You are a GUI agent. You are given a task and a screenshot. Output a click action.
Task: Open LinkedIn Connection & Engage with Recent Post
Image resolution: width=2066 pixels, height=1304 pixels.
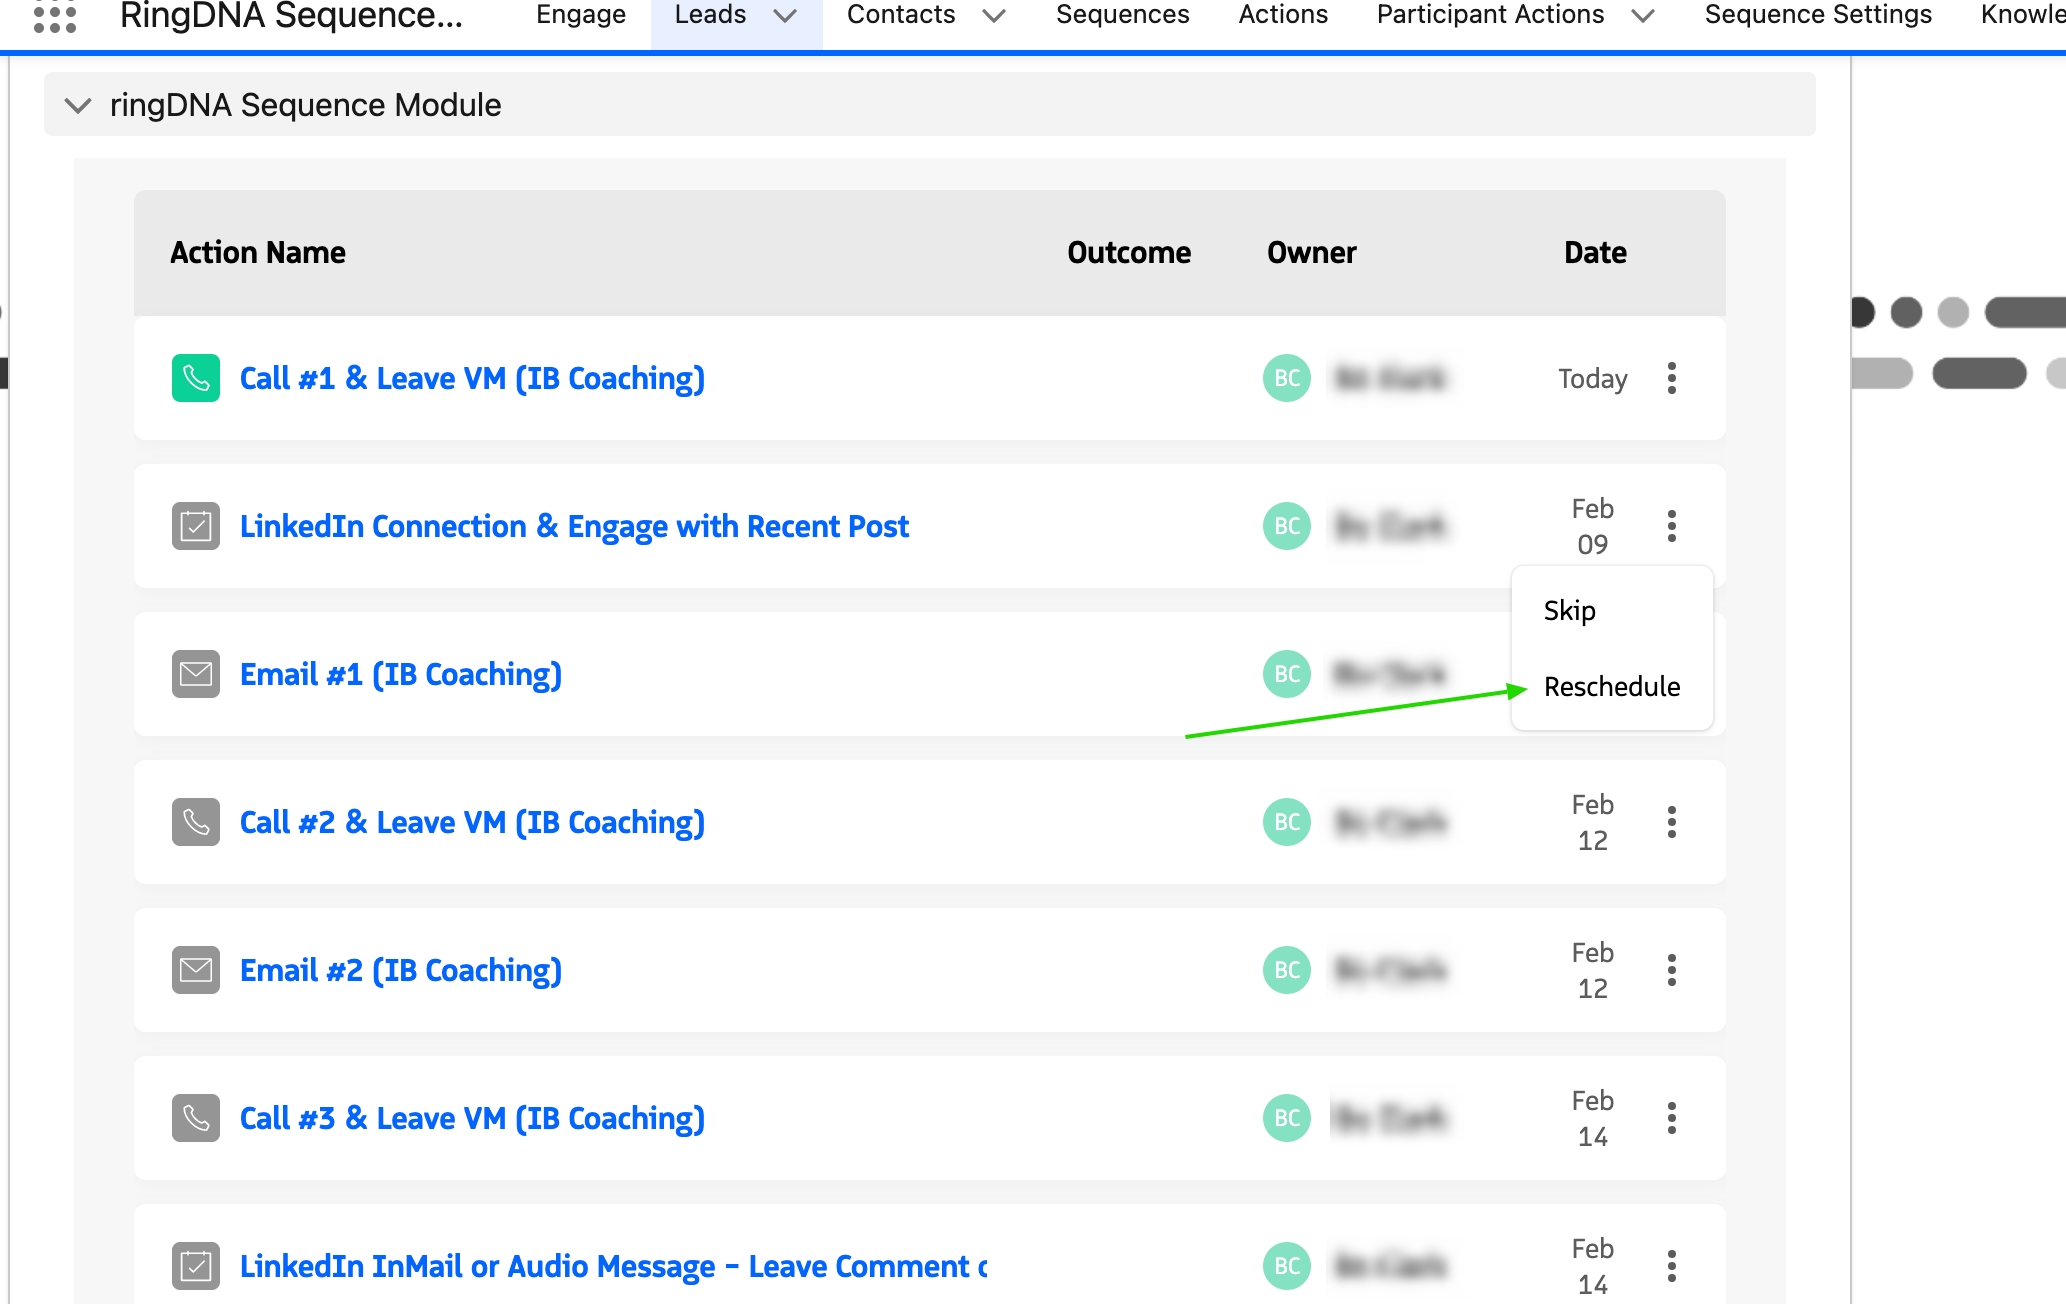(574, 527)
